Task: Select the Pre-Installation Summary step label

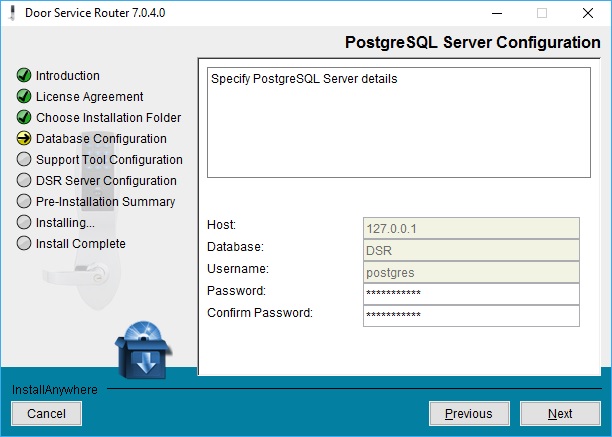Action: (x=105, y=202)
